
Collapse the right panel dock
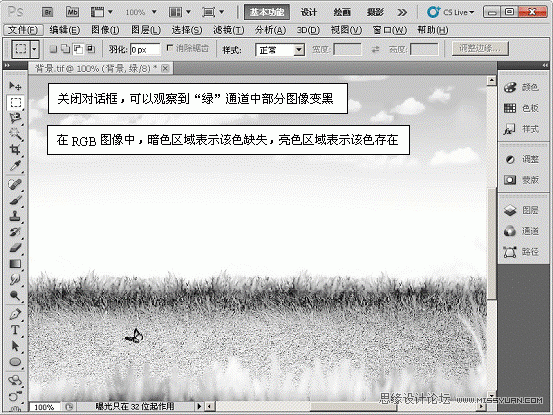point(545,65)
